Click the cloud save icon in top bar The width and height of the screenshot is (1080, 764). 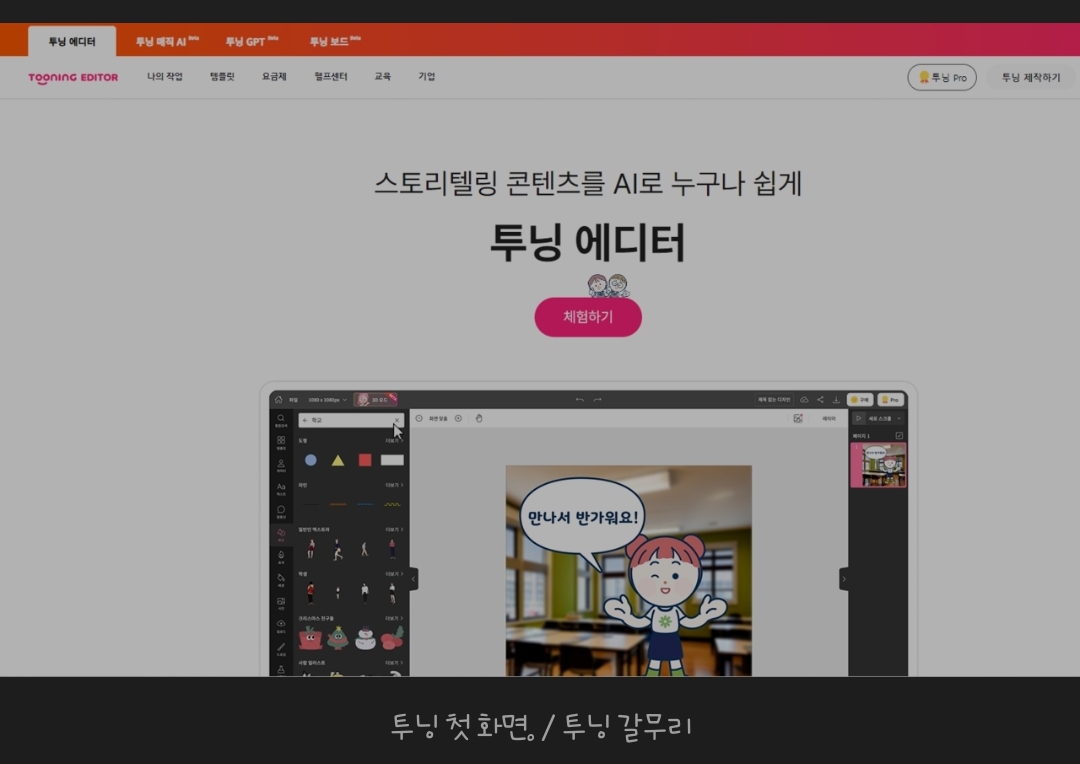[x=804, y=400]
